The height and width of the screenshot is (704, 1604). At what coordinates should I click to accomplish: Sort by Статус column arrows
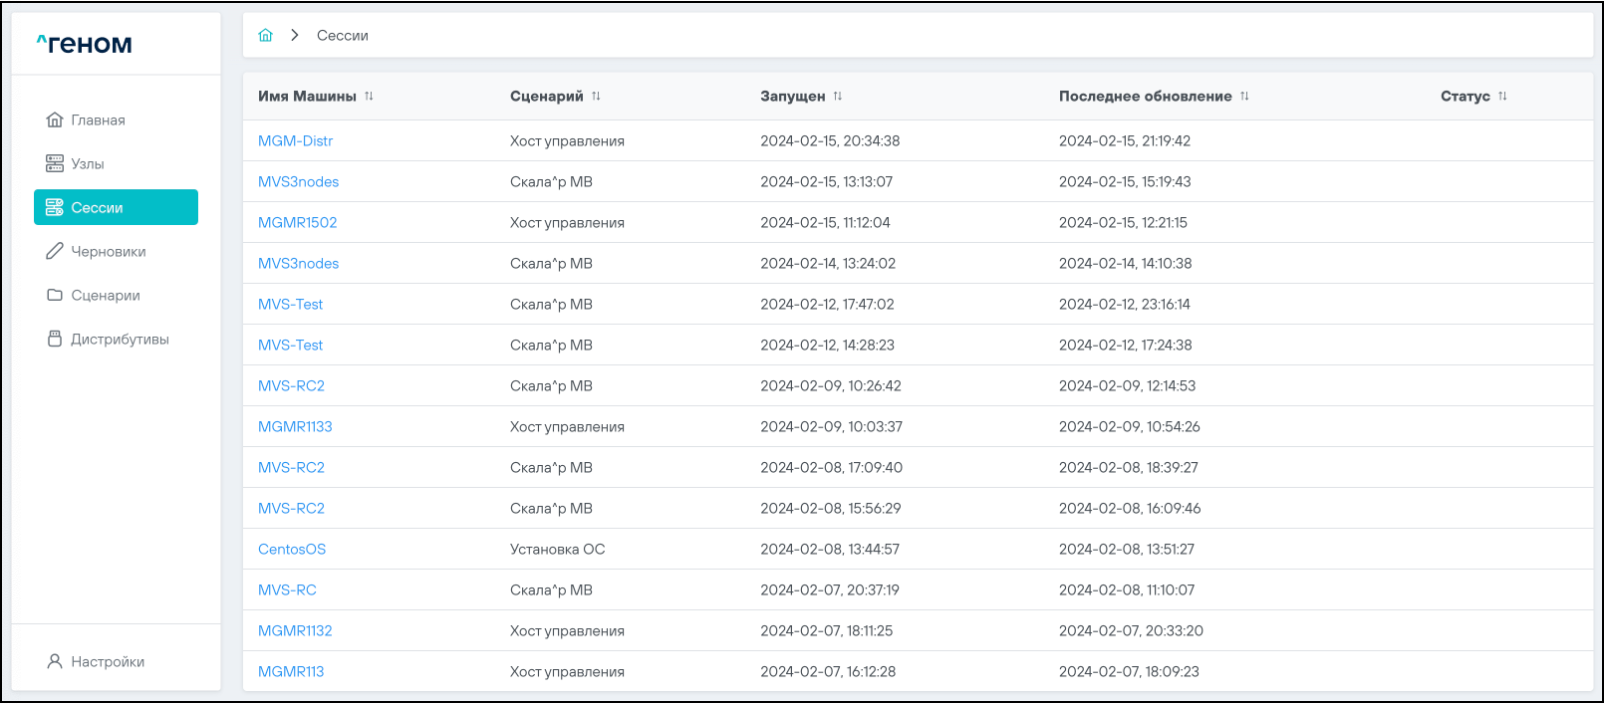[1503, 96]
